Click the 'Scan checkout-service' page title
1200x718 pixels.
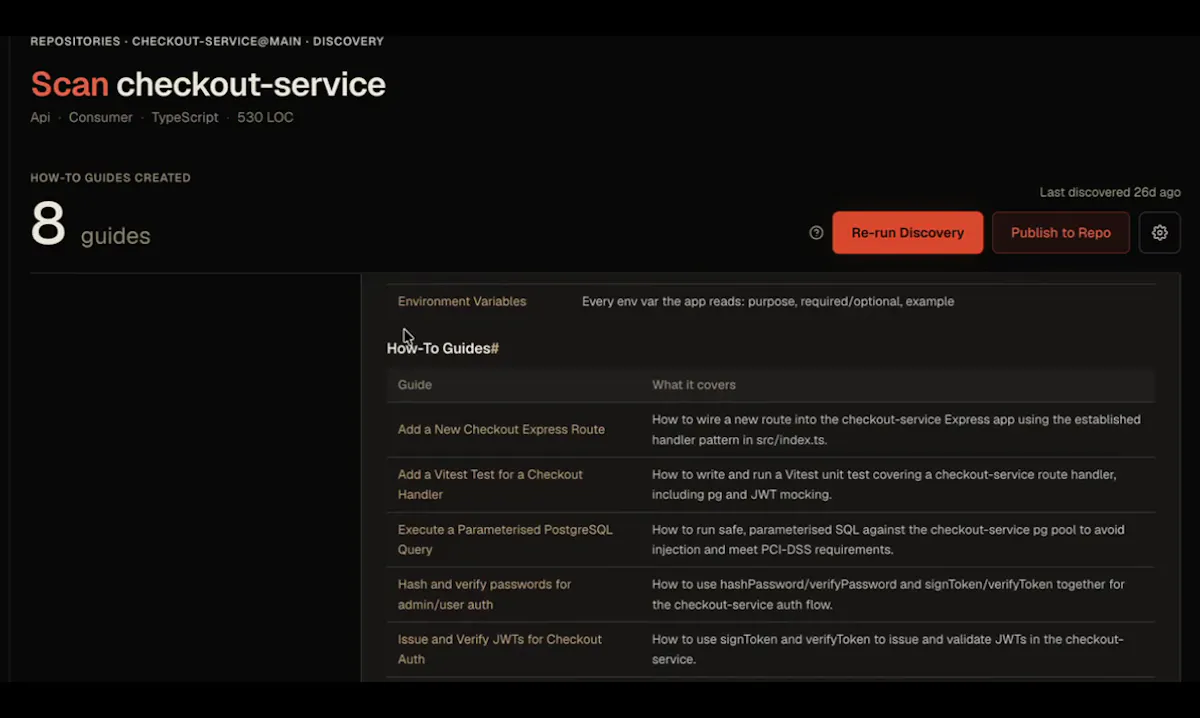208,84
